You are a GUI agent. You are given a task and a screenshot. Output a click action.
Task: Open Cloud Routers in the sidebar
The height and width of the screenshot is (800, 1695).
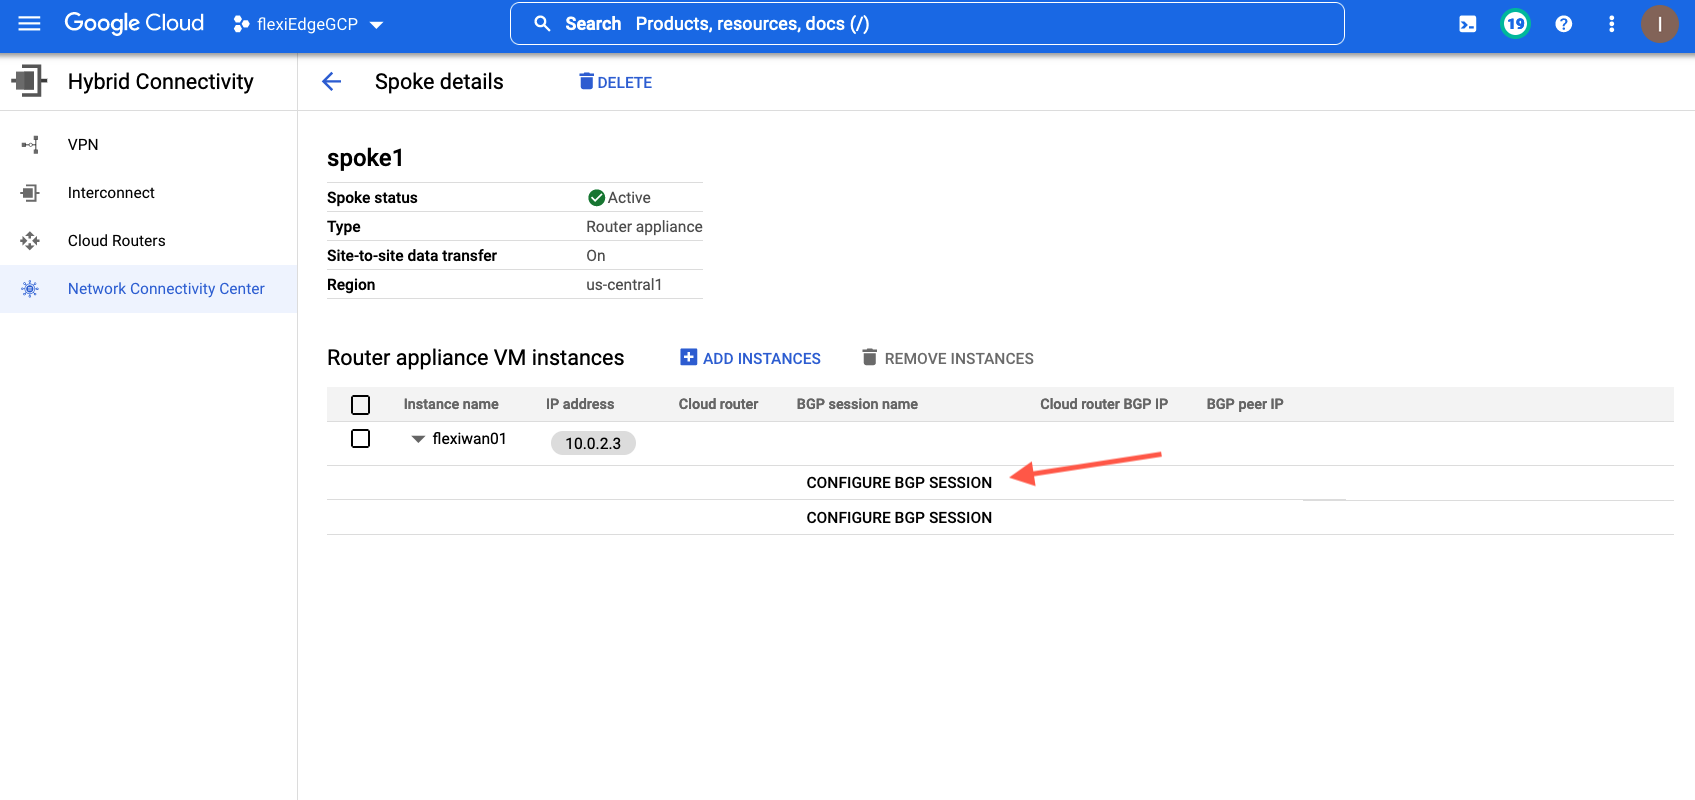coord(148,241)
